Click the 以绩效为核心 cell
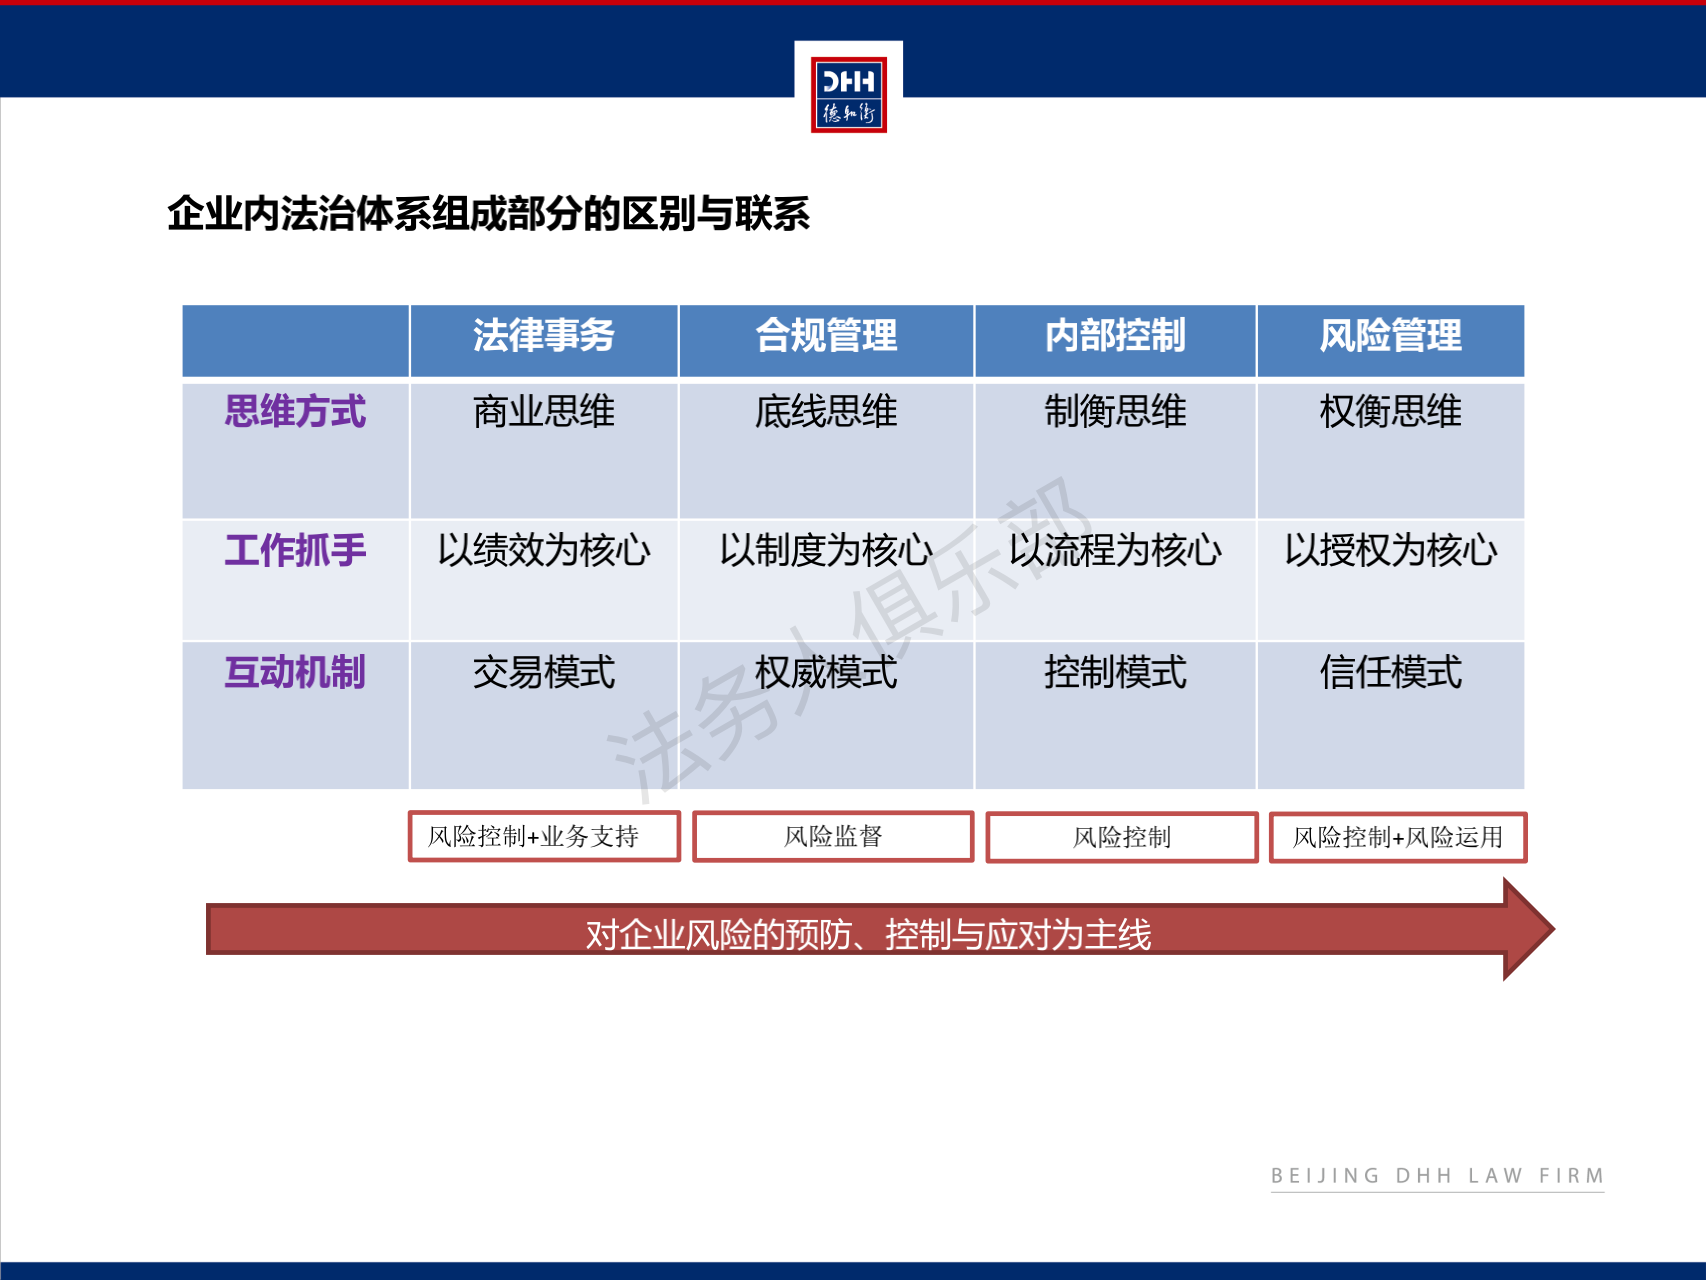 point(544,580)
